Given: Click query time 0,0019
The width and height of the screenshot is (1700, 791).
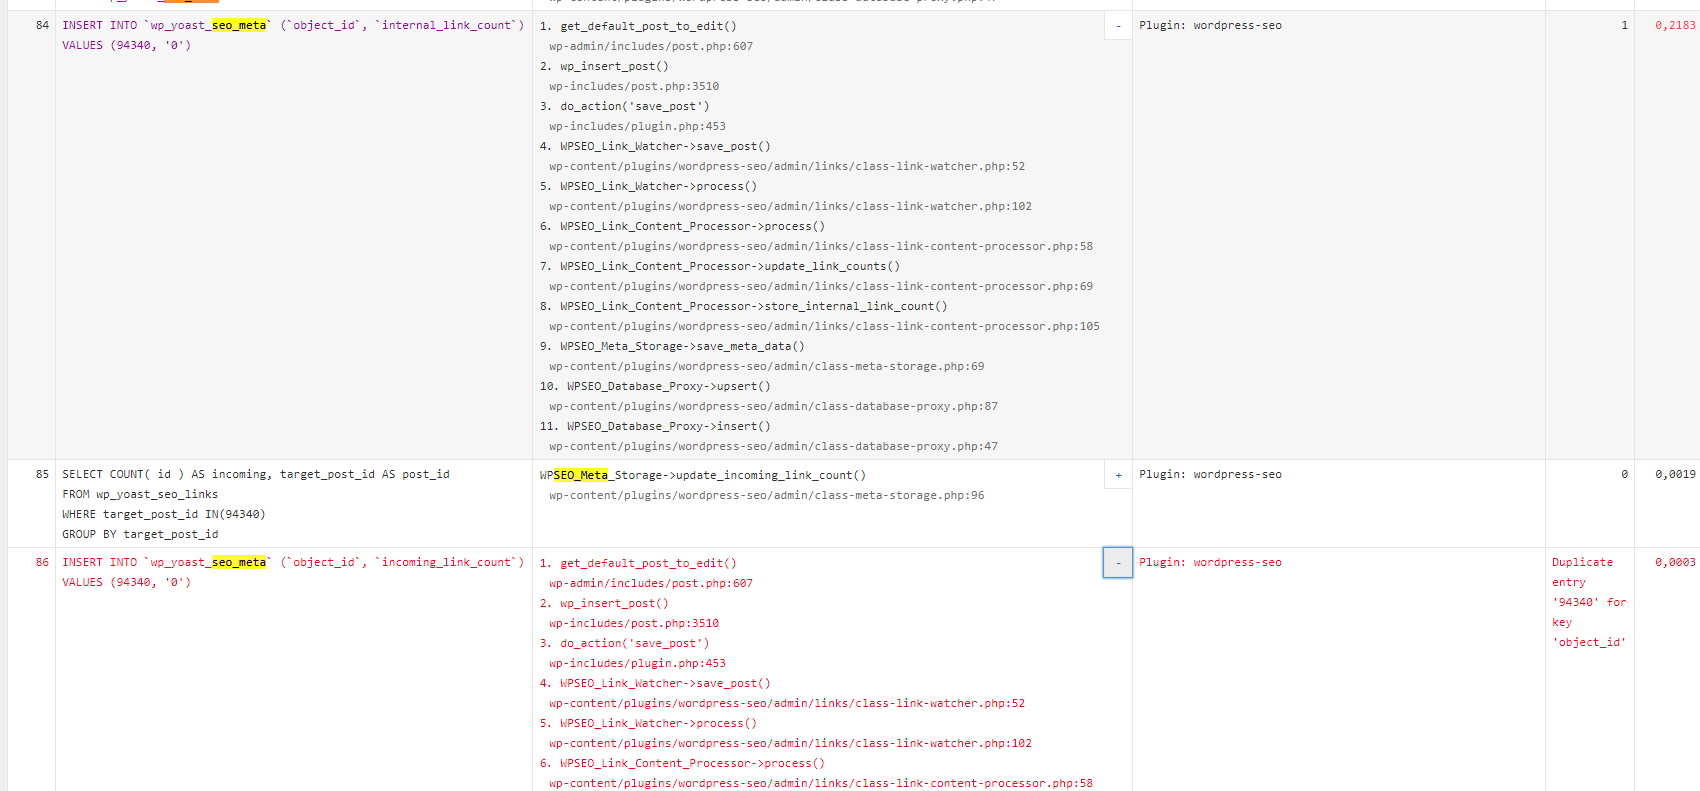Looking at the screenshot, I should point(1675,475).
